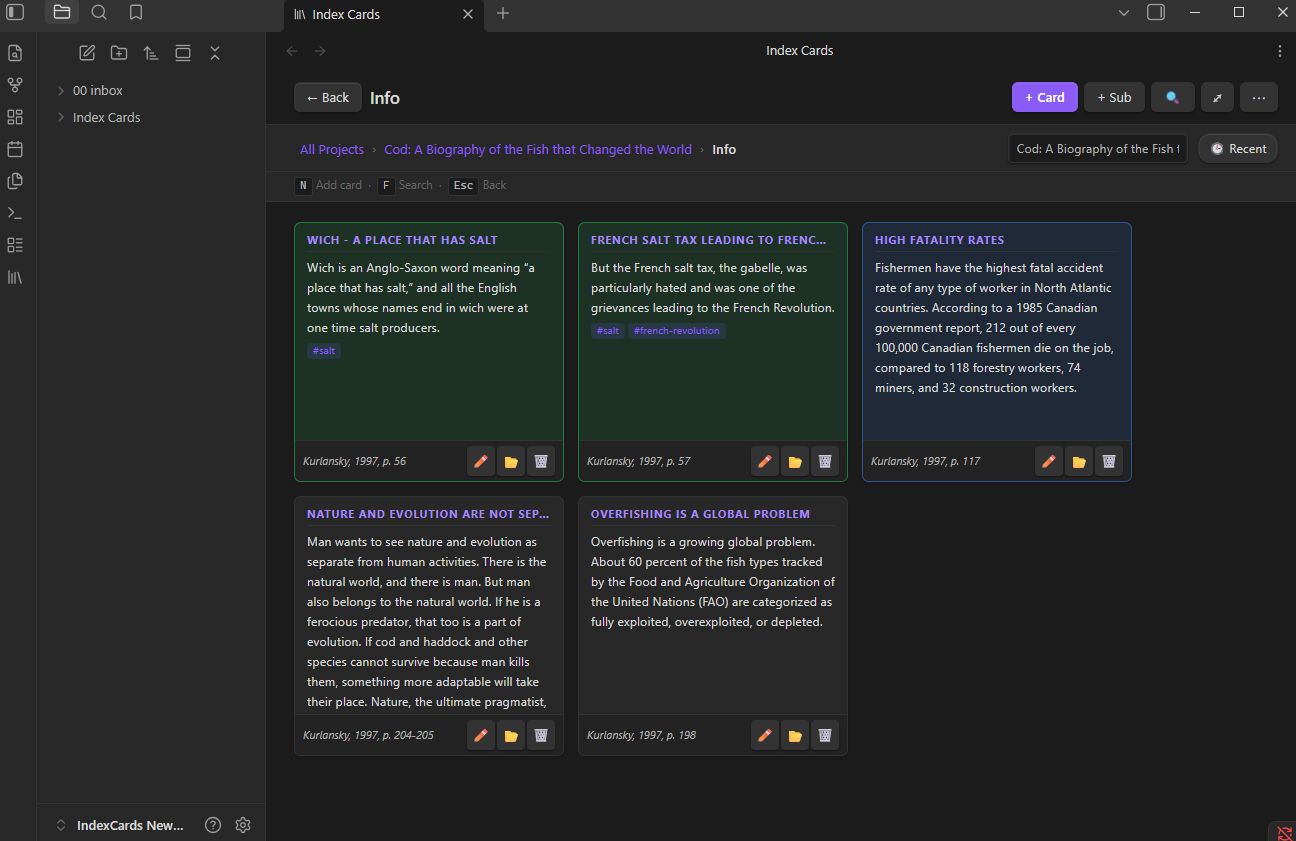Select the Nature and Evolution card title
The image size is (1296, 841).
(x=428, y=514)
